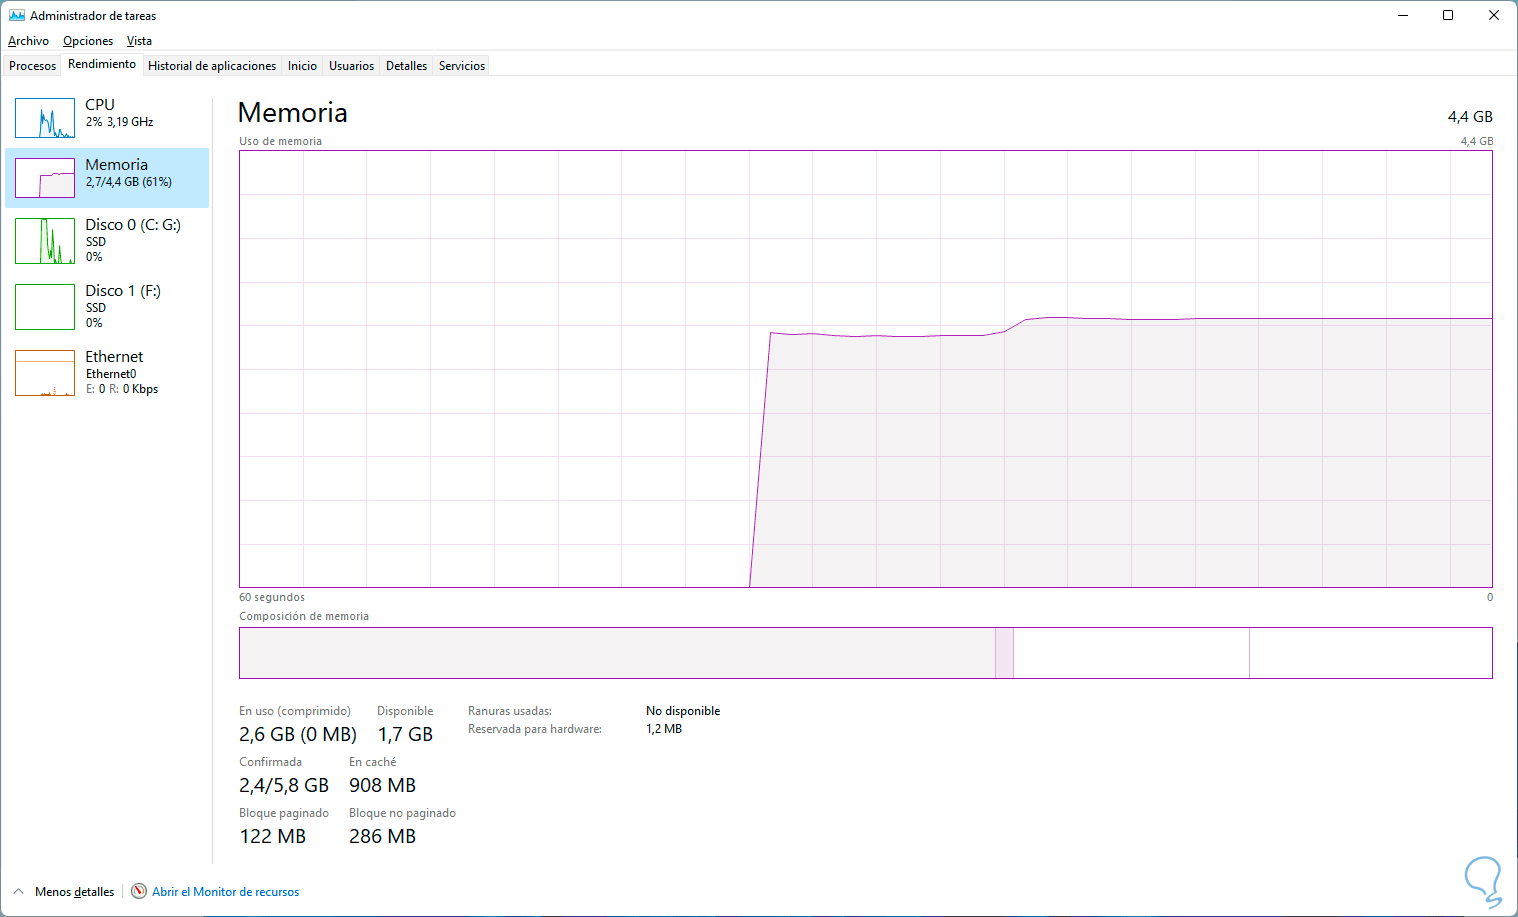The height and width of the screenshot is (917, 1518).
Task: Click the CPU label in sidebar
Action: tap(100, 105)
